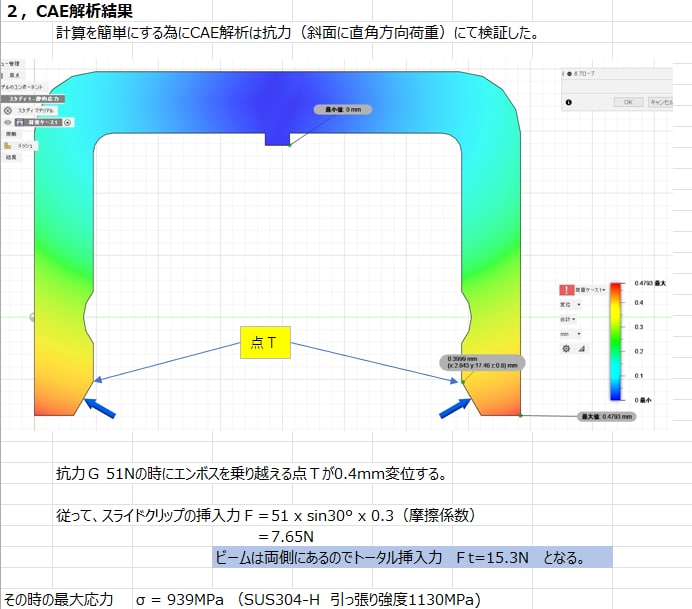Click the 0.4 tick on legend
Viewport: 692px width, 609px height.
[x=639, y=303]
